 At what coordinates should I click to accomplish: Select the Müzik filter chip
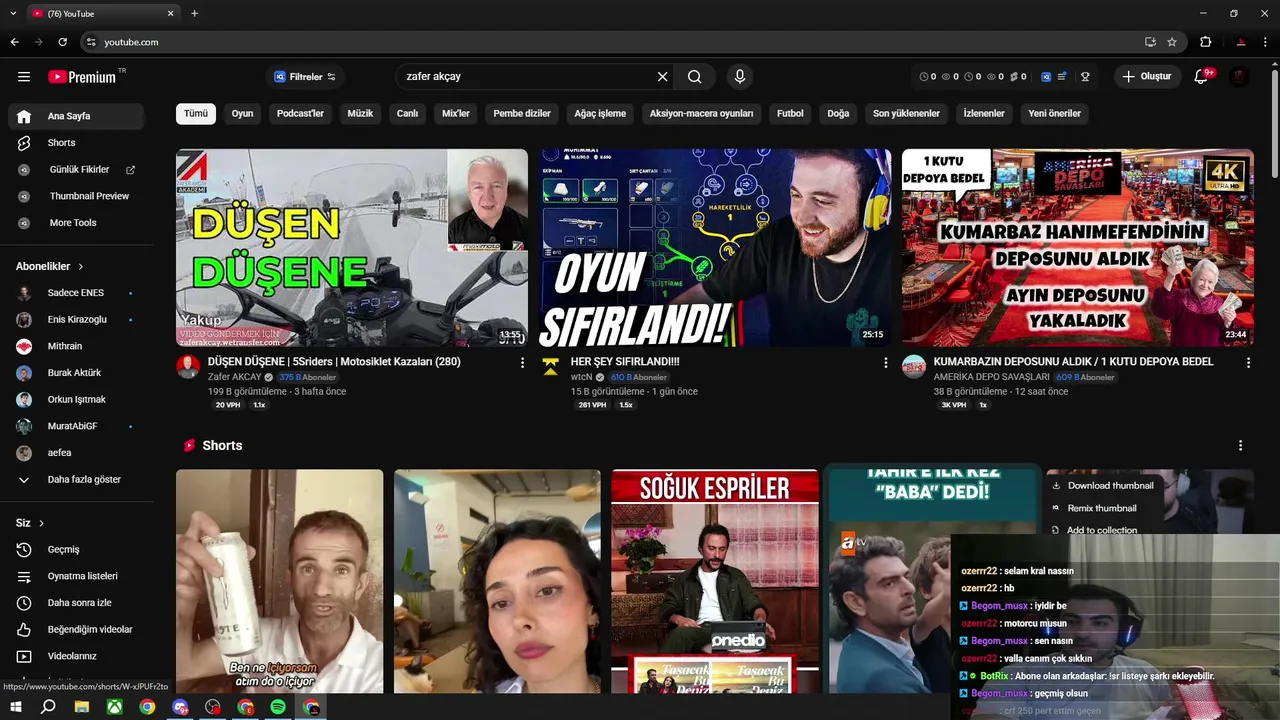point(360,114)
